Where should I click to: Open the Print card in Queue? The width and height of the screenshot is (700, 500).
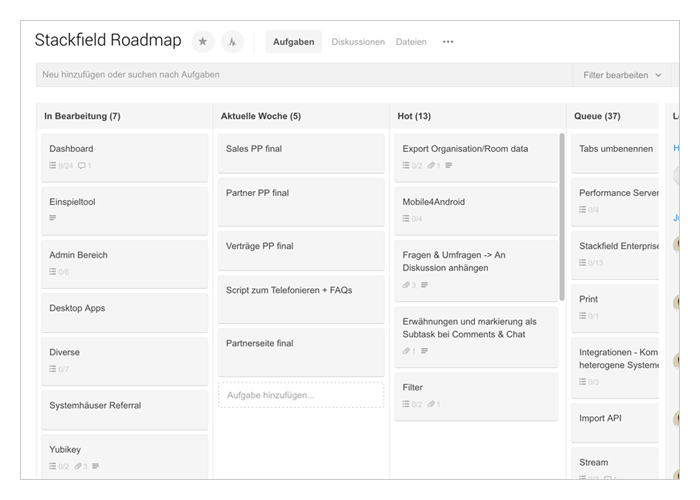coord(615,308)
